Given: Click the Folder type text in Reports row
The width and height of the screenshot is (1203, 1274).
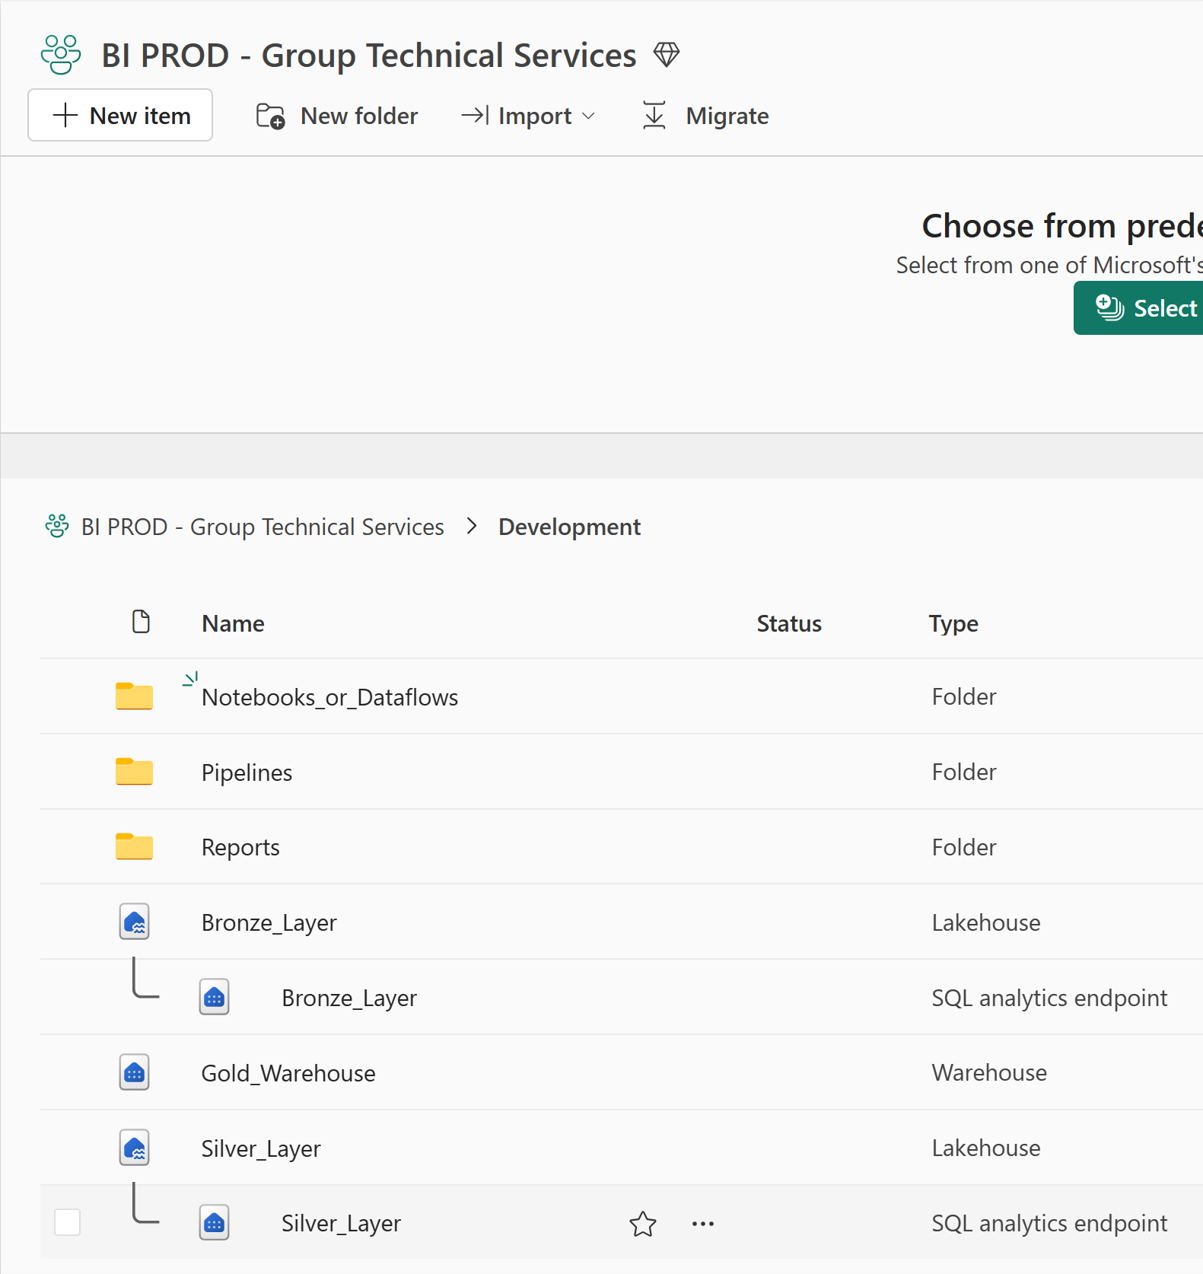Looking at the screenshot, I should [963, 846].
